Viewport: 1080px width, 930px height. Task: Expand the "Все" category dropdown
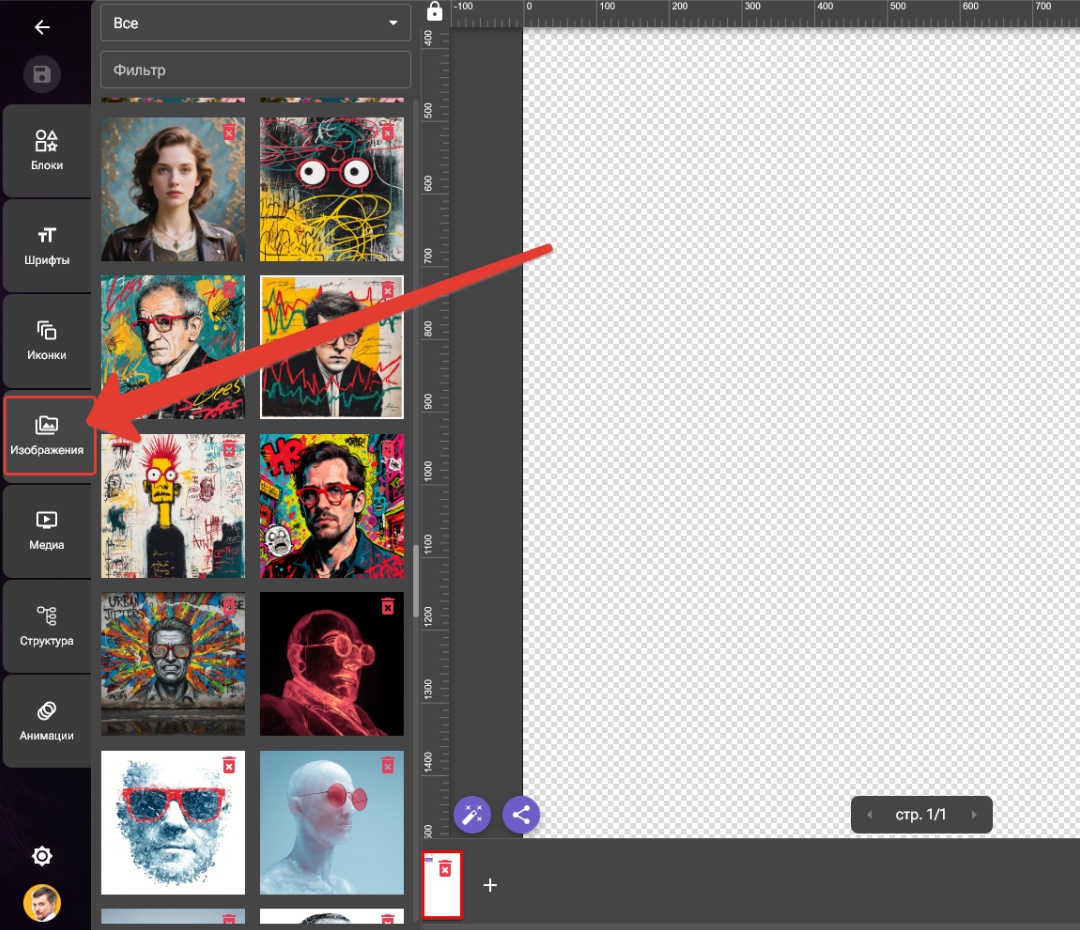[255, 23]
